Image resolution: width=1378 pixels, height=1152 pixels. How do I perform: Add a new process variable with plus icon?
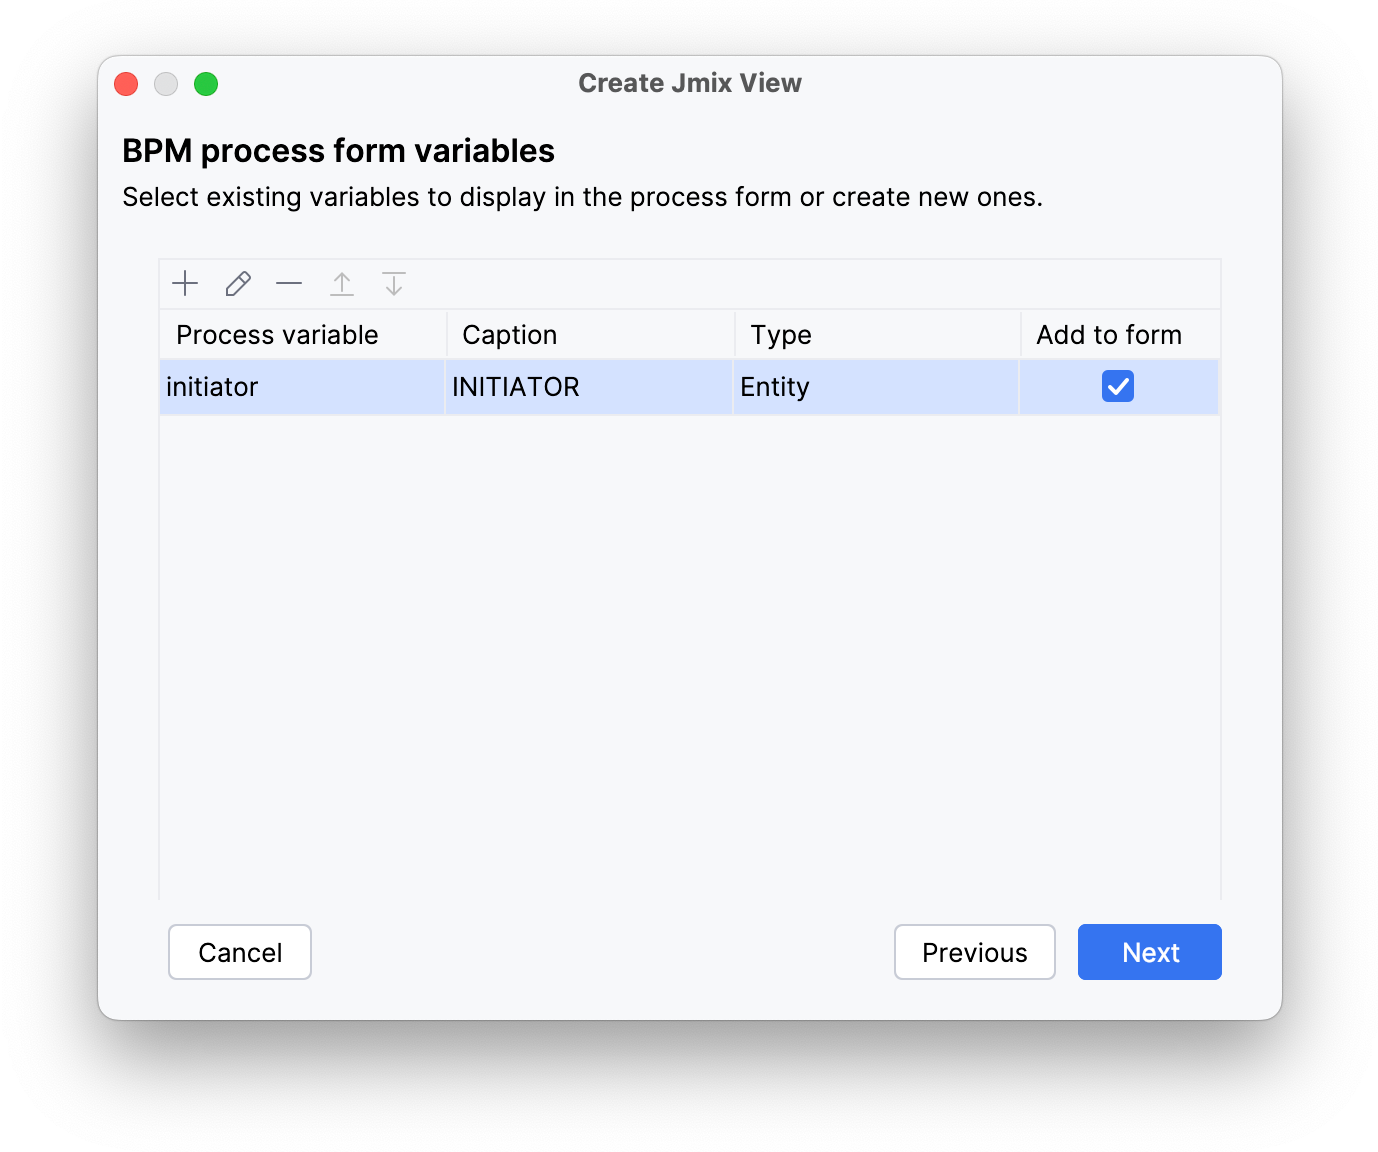click(185, 284)
